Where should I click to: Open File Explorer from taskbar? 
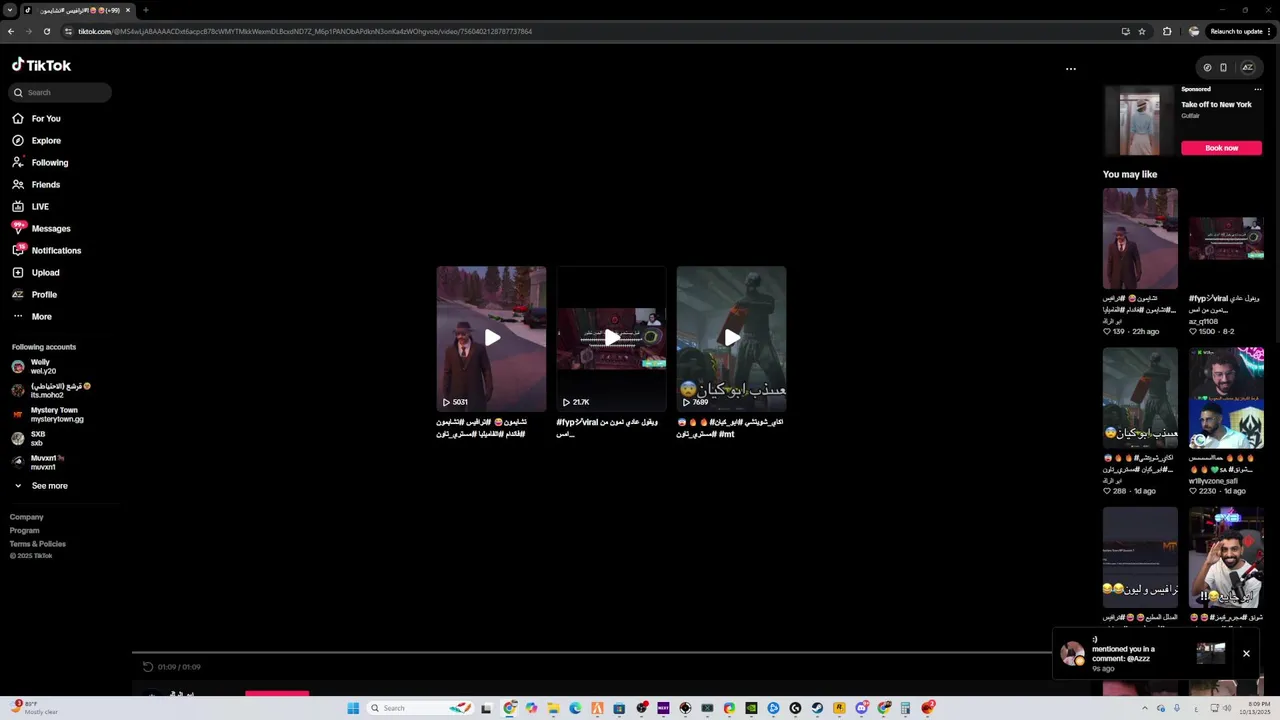coord(553,708)
